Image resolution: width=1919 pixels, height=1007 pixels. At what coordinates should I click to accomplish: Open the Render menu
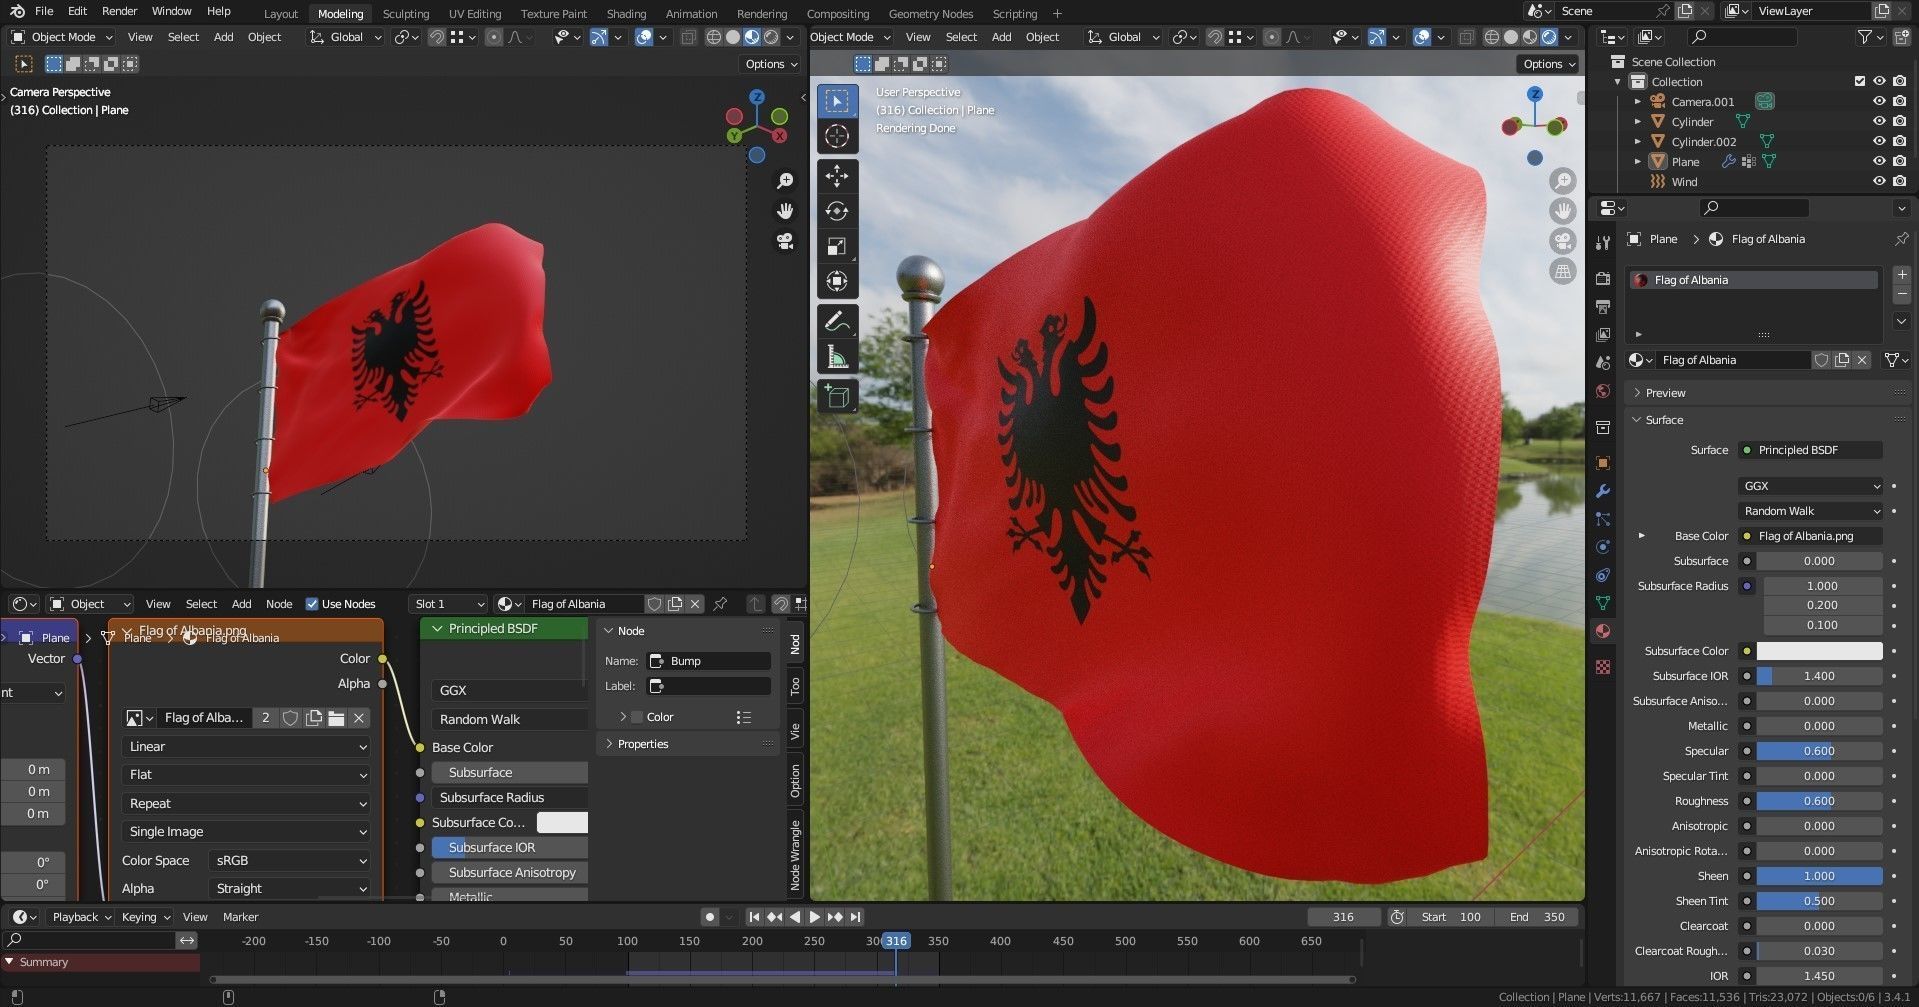pyautogui.click(x=119, y=11)
